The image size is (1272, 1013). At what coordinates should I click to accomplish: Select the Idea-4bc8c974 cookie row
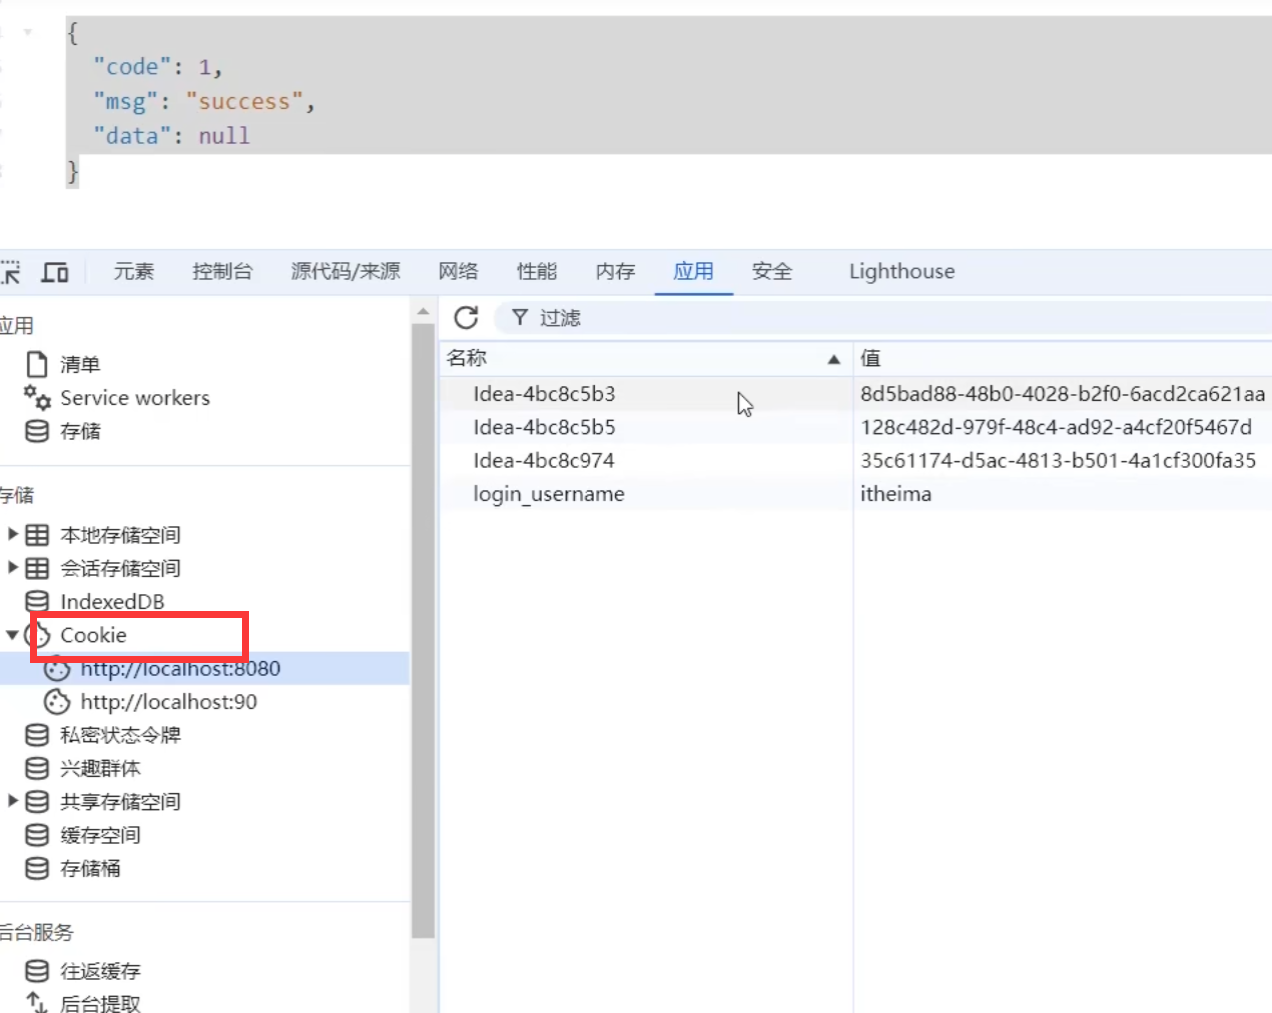tap(544, 461)
